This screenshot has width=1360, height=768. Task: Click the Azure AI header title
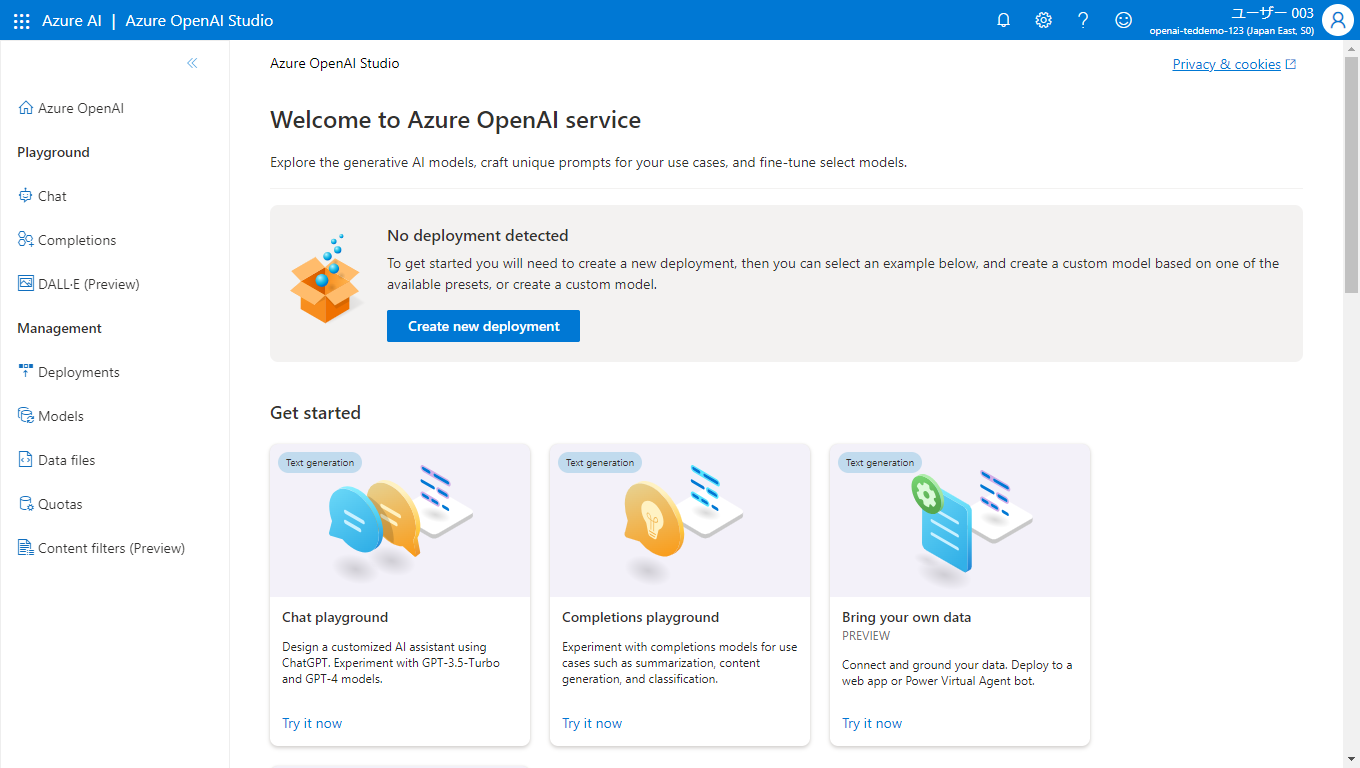tap(72, 20)
